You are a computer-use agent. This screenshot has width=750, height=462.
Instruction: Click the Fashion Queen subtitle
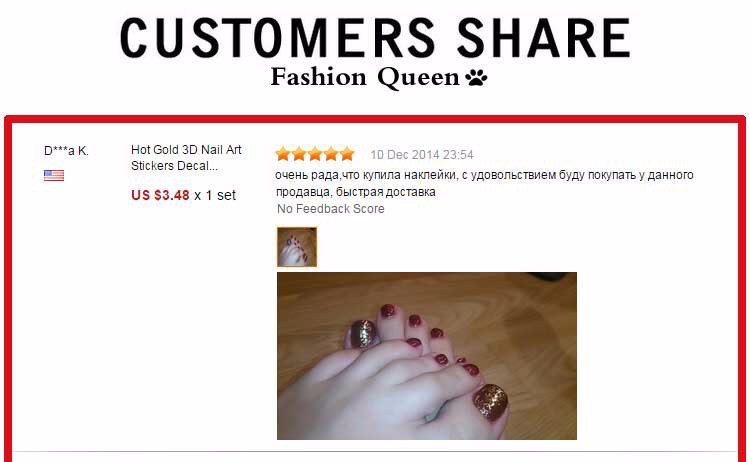pyautogui.click(x=365, y=77)
